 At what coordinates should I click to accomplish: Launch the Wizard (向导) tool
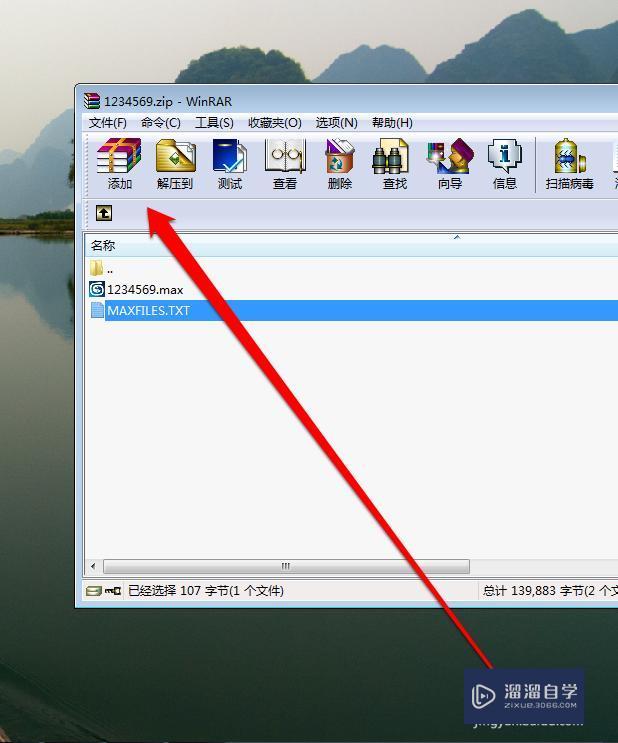click(x=450, y=163)
